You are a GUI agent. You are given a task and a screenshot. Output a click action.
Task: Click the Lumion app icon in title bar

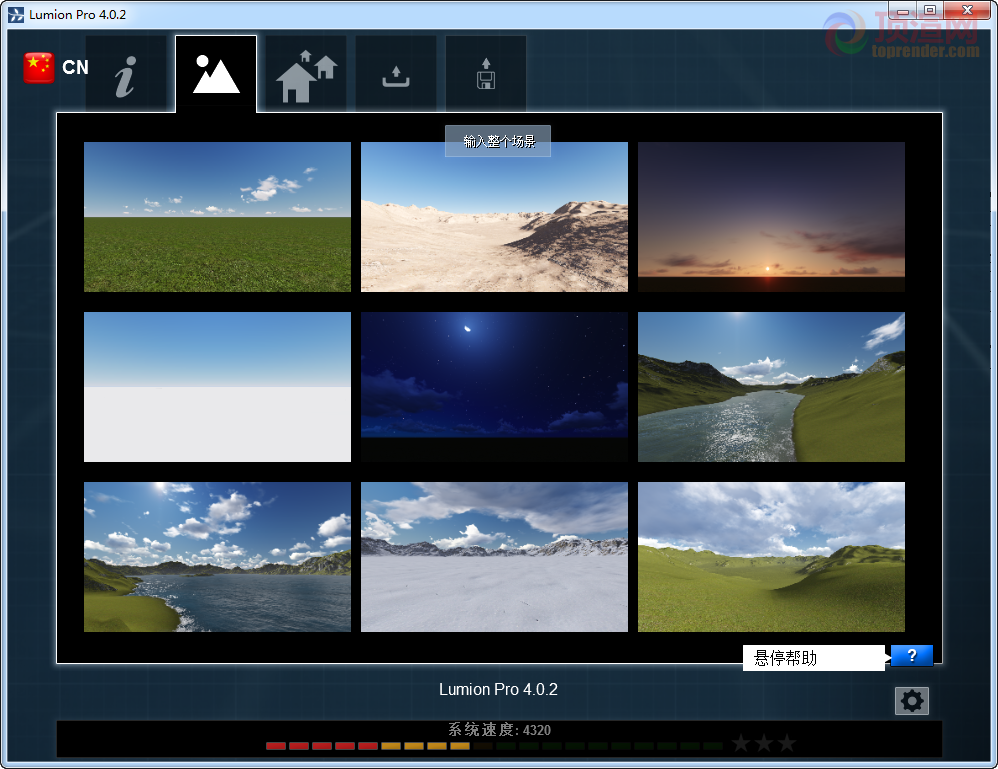point(16,15)
